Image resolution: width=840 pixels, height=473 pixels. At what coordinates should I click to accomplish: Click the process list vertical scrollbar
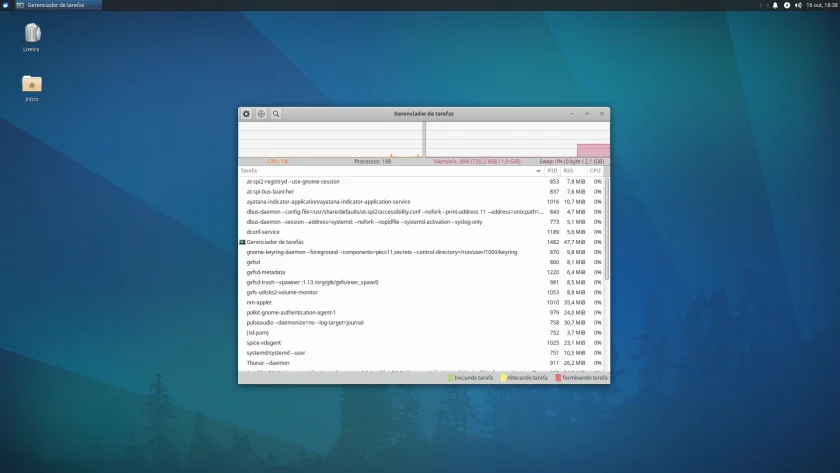pos(607,229)
